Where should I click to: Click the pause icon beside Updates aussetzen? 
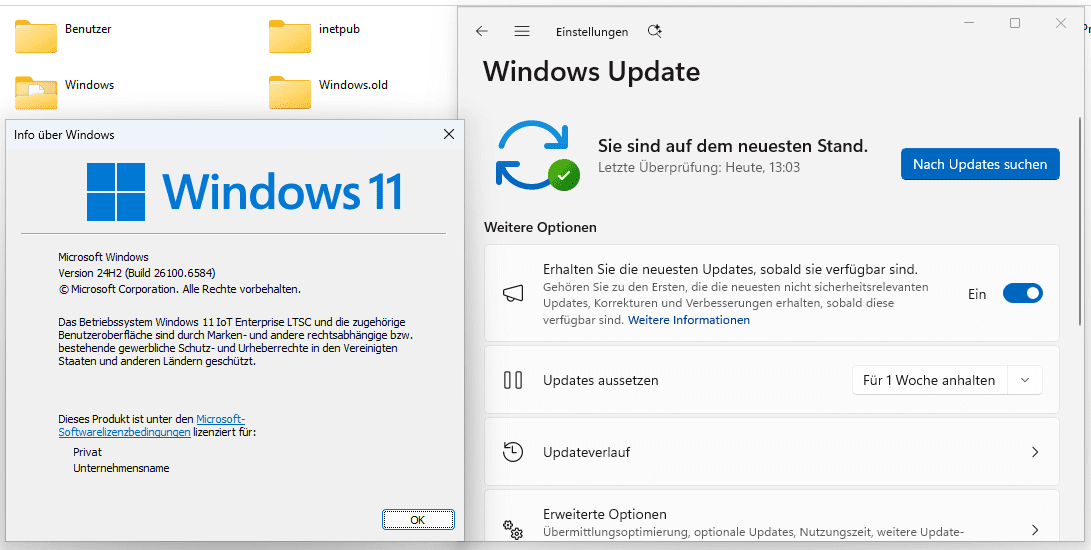point(513,380)
